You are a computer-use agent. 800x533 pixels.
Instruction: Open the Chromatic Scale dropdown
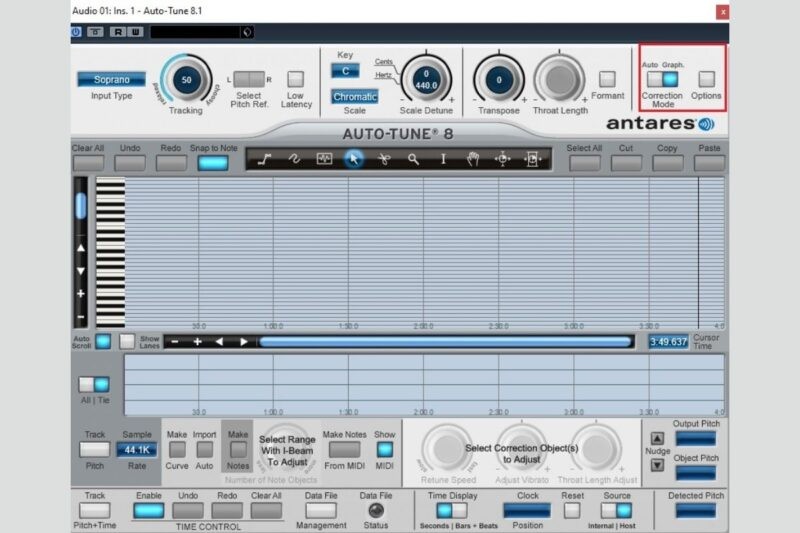pos(355,96)
